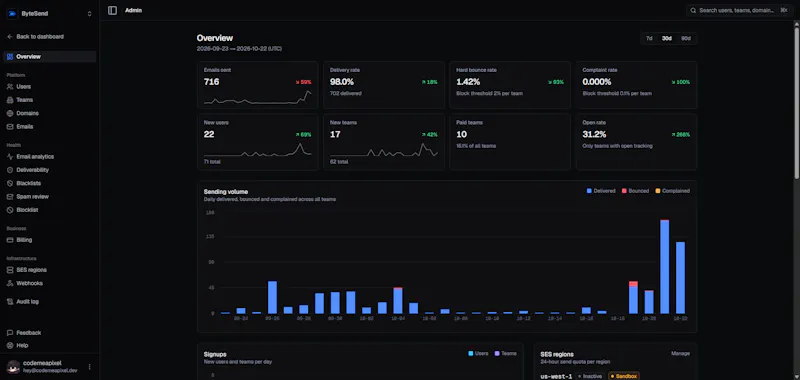Click the Sandbox badge for us-west-1

point(623,376)
